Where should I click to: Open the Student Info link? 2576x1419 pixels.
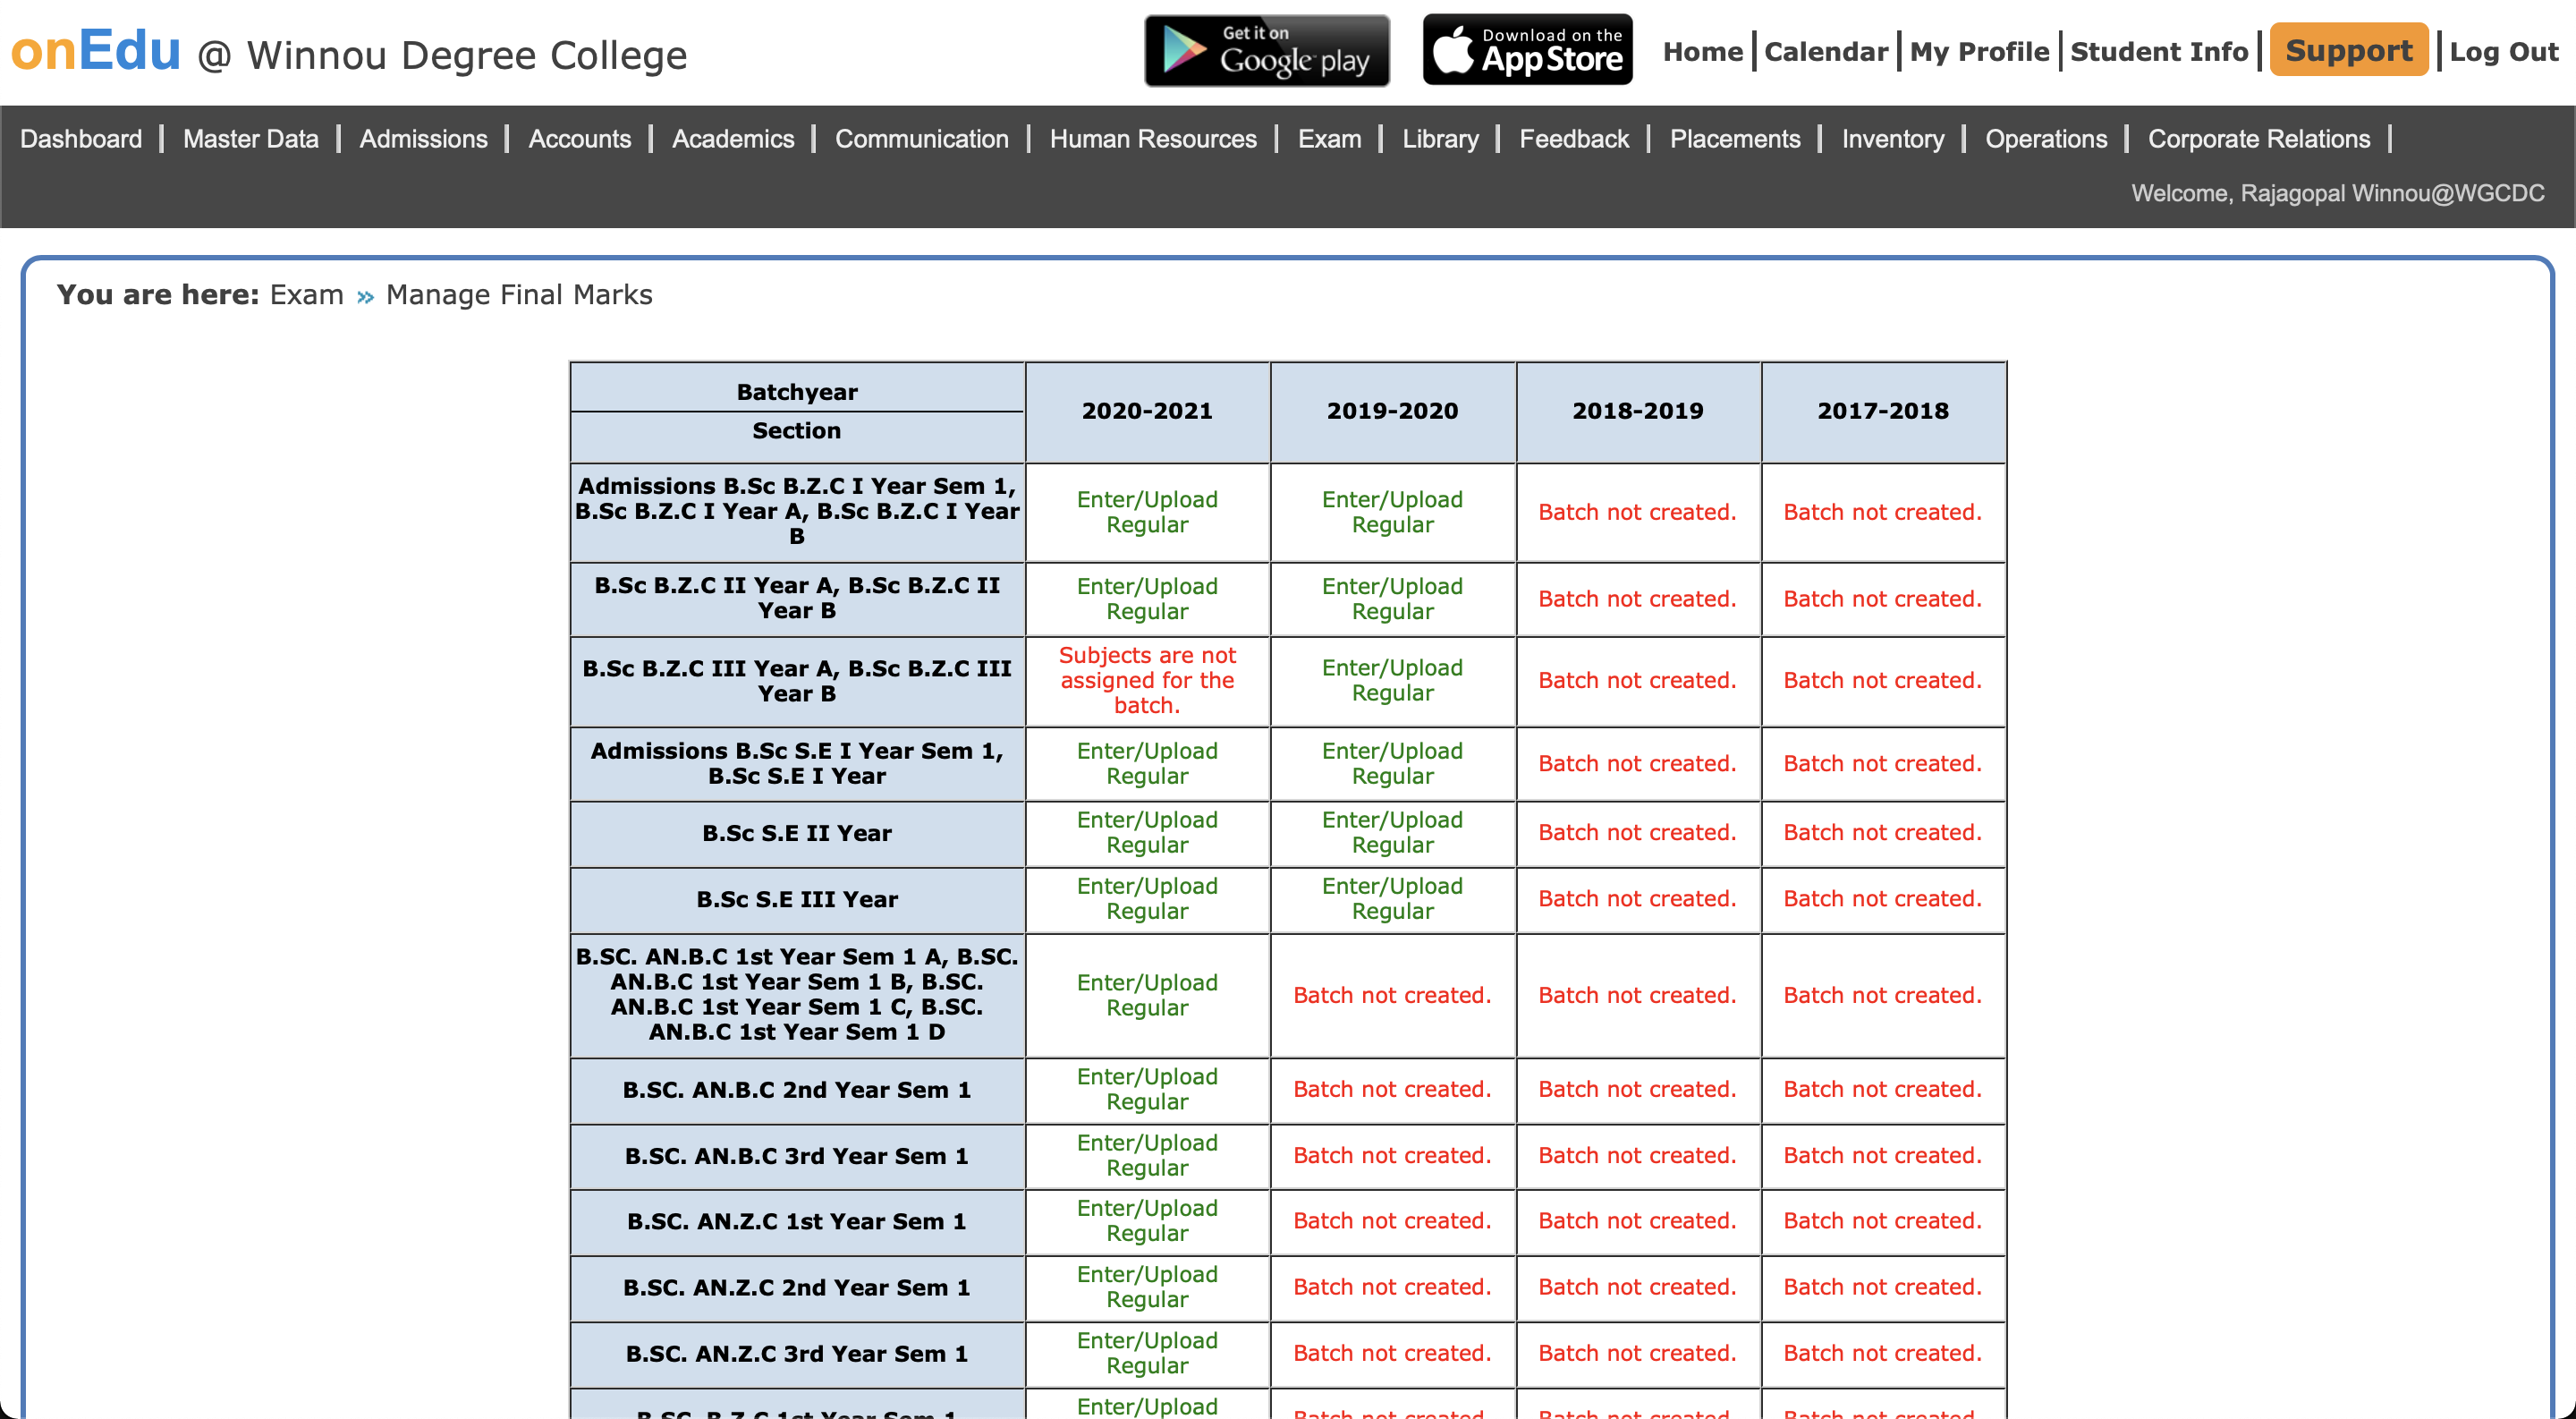(2158, 52)
